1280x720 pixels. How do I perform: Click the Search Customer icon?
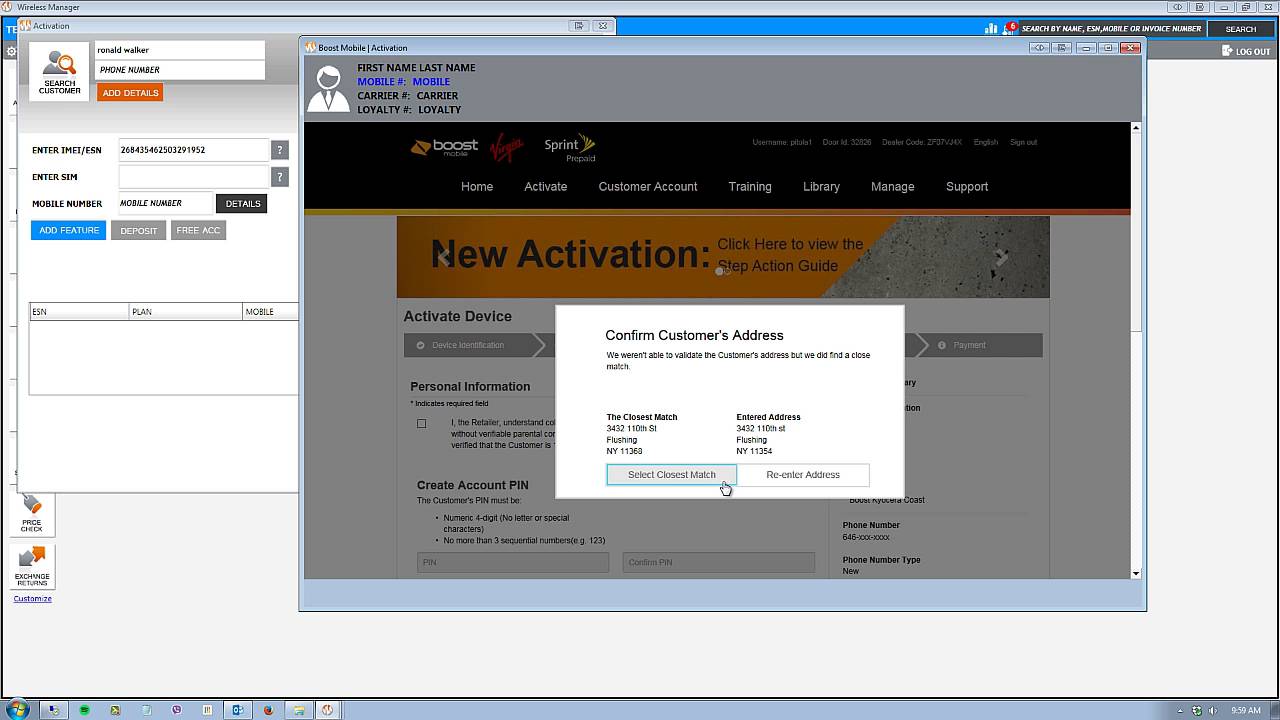[x=59, y=72]
